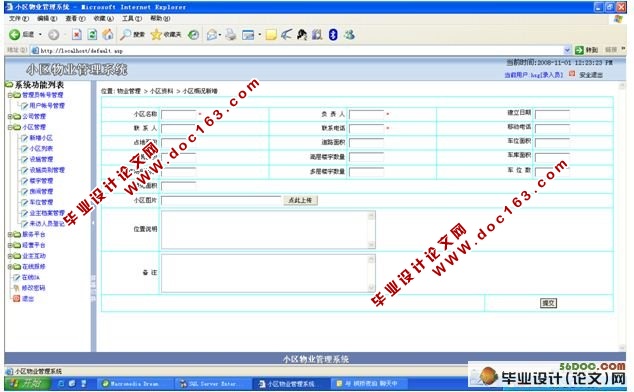Collapse the 管理员帐号管理 tree node
Image resolution: width=634 pixels, height=392 pixels.
coord(10,95)
